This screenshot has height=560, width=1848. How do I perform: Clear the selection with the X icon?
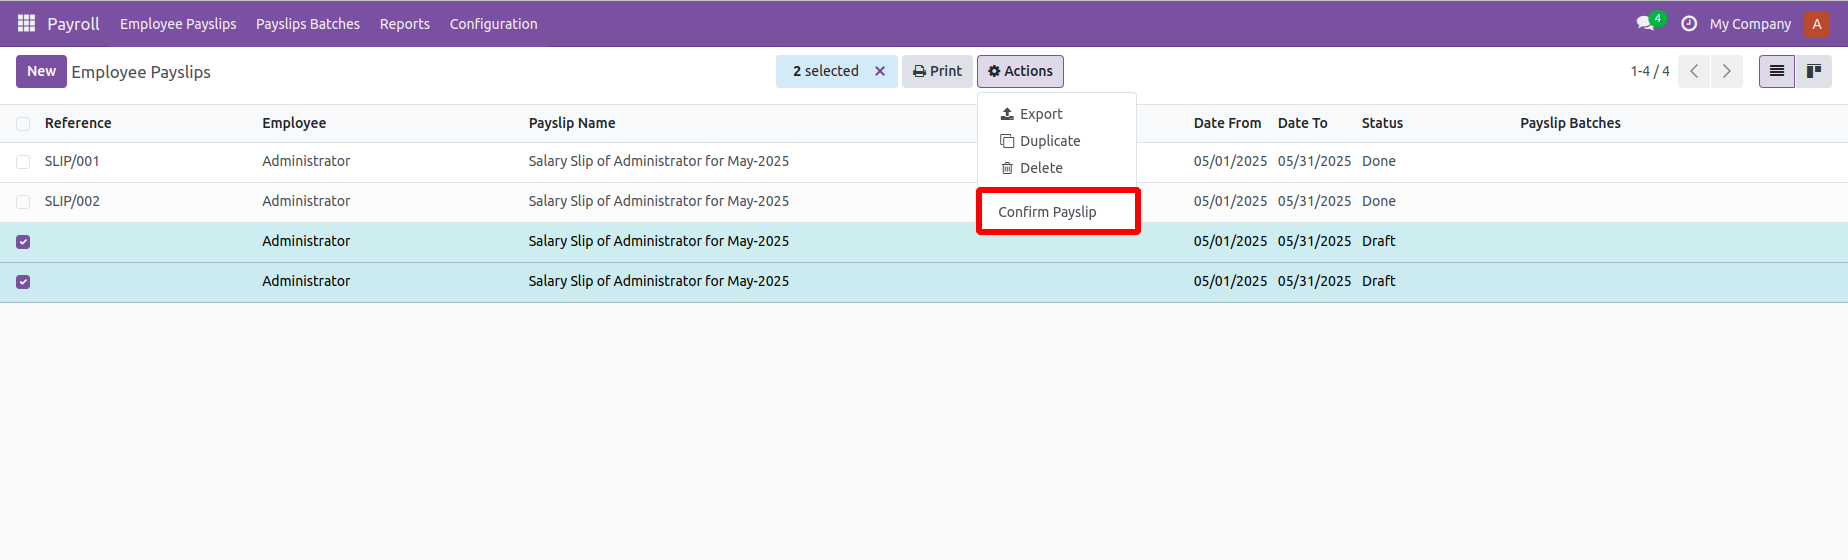pos(880,71)
